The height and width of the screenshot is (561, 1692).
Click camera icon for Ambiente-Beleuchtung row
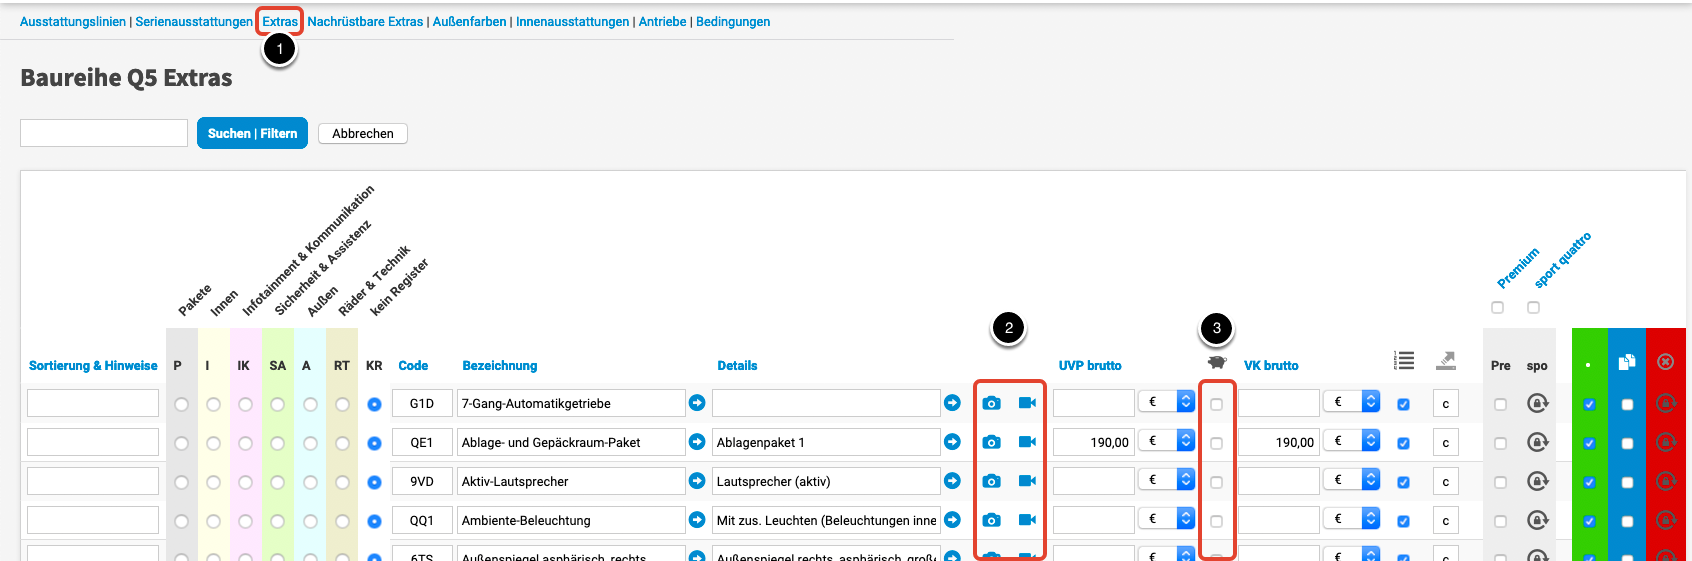991,520
